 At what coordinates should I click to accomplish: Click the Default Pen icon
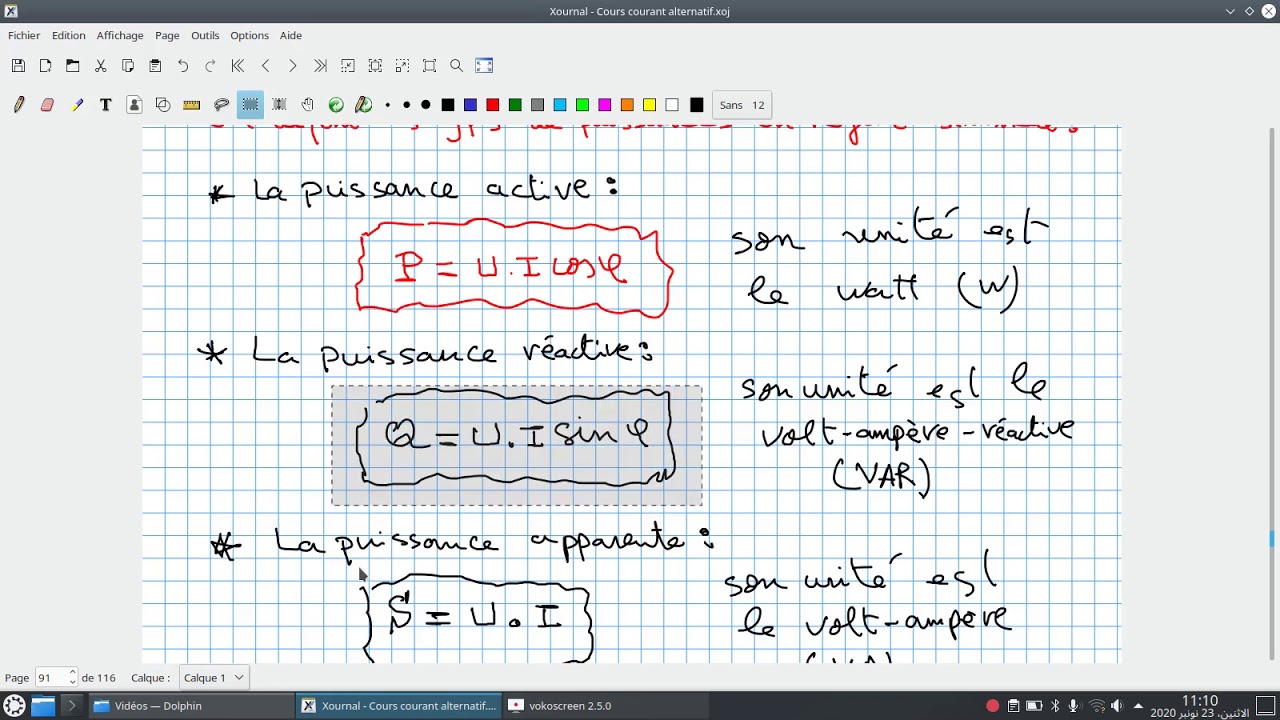(364, 105)
